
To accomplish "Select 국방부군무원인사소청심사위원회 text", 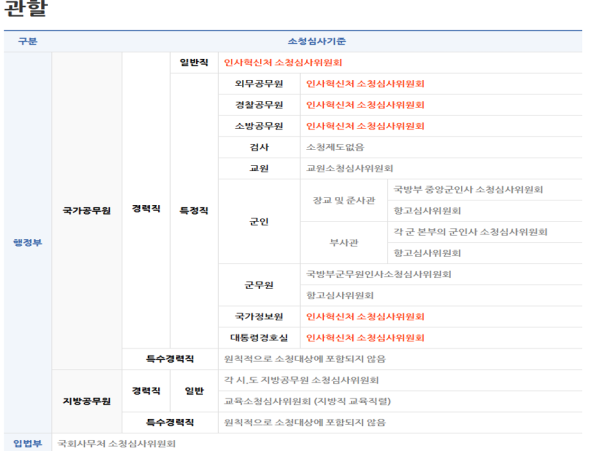I will click(379, 274).
